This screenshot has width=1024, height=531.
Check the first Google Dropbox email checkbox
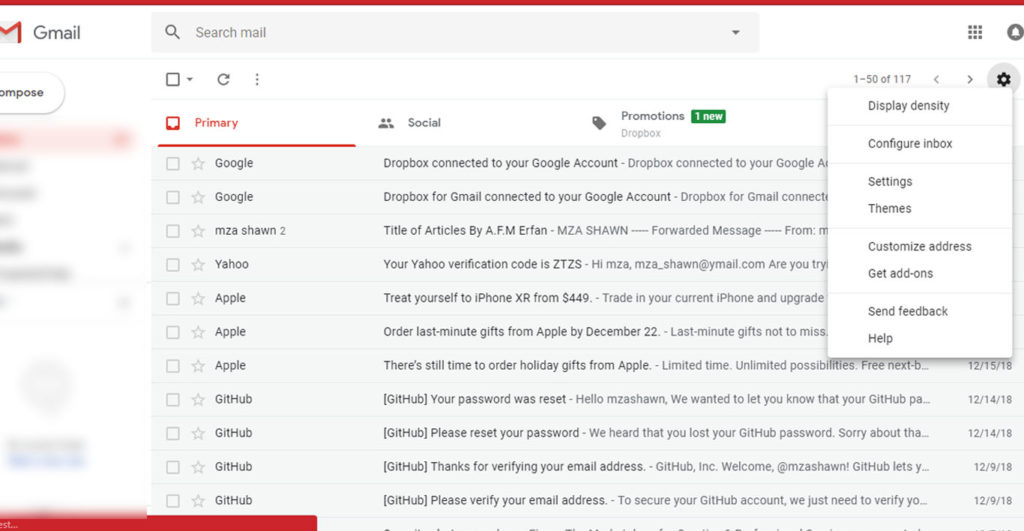point(172,163)
